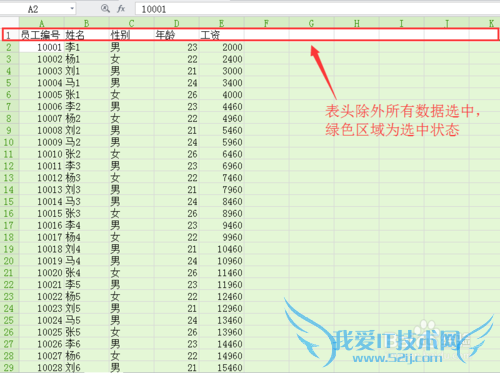Select column C header
The height and width of the screenshot is (373, 500).
click(x=131, y=23)
